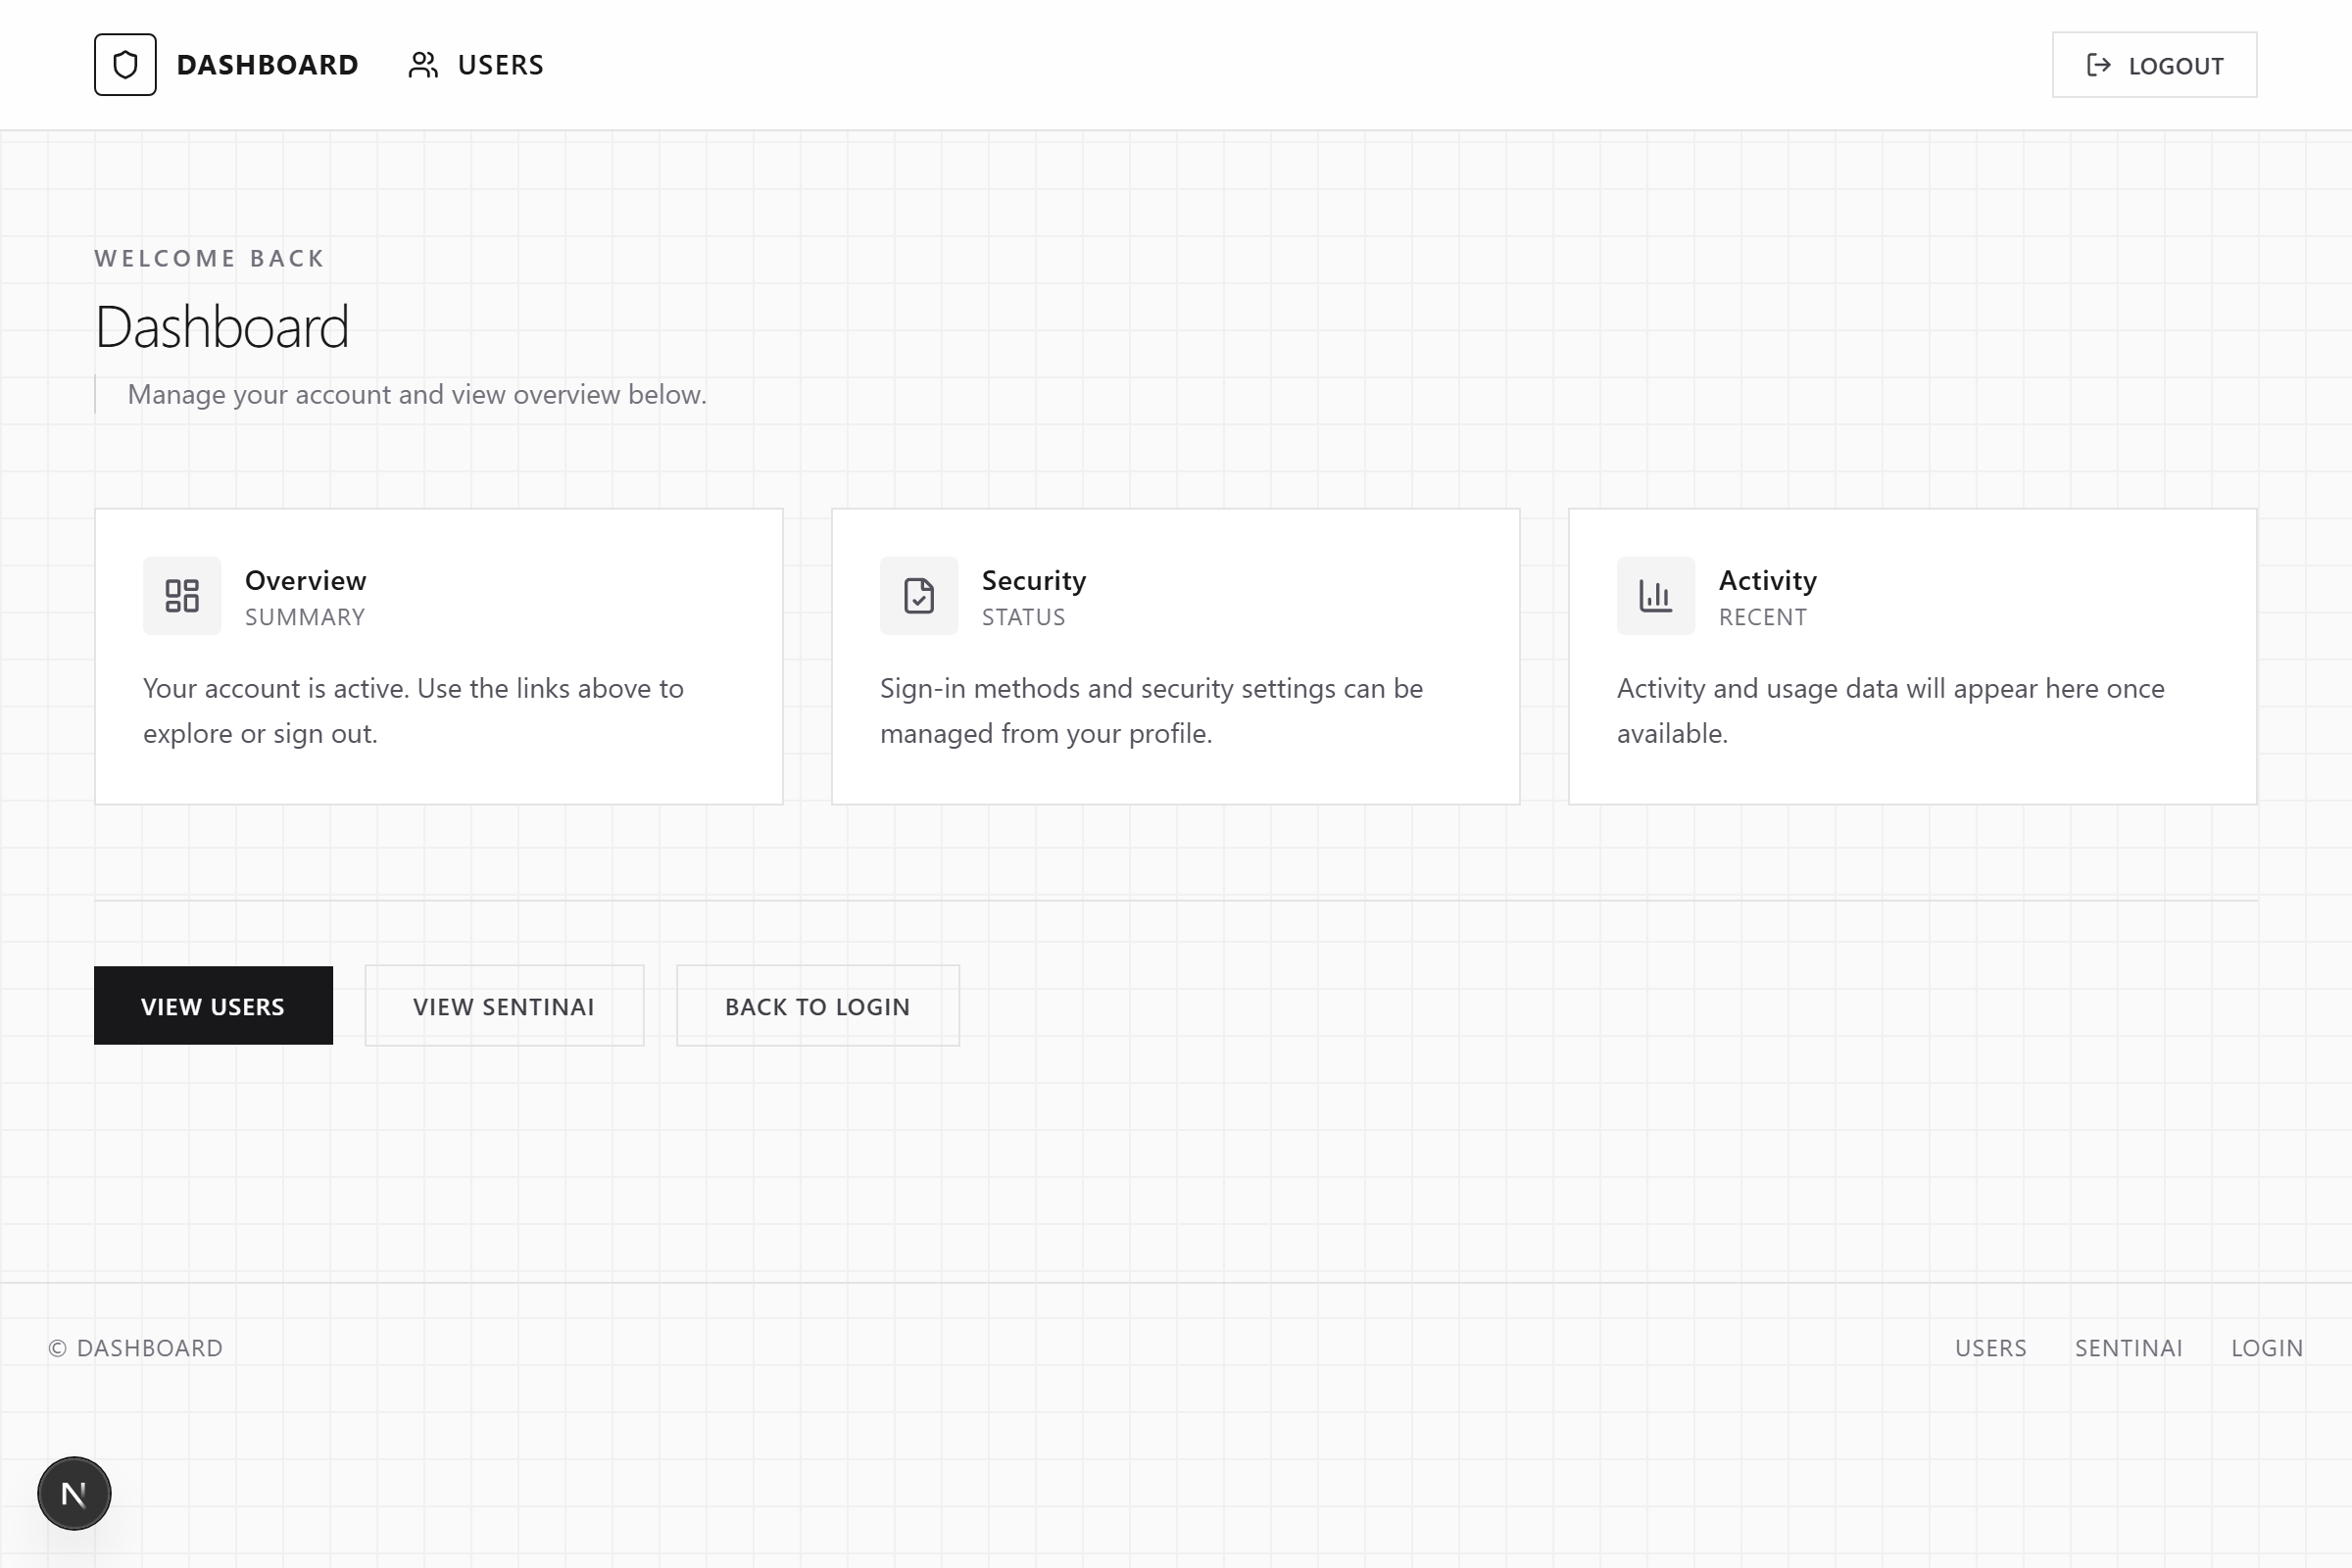This screenshot has height=1568, width=2352.
Task: Click the Security file-check icon
Action: pos(918,596)
